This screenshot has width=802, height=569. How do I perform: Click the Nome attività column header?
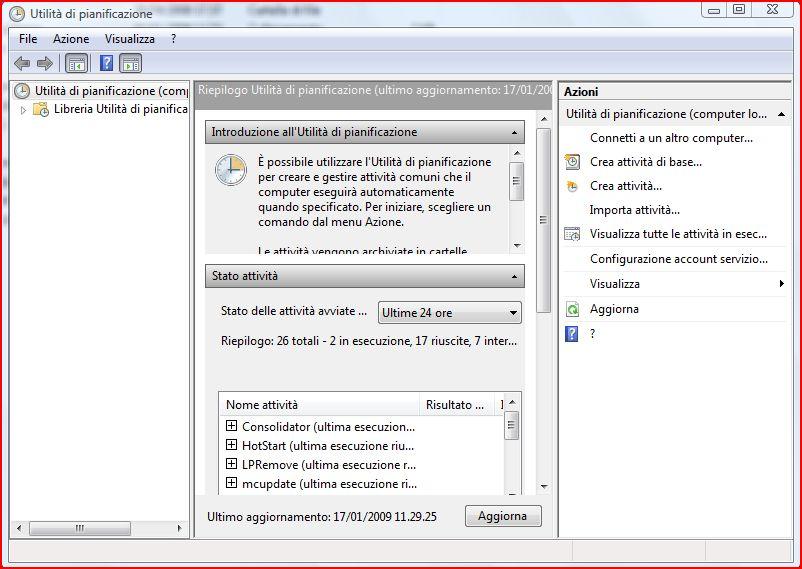319,405
